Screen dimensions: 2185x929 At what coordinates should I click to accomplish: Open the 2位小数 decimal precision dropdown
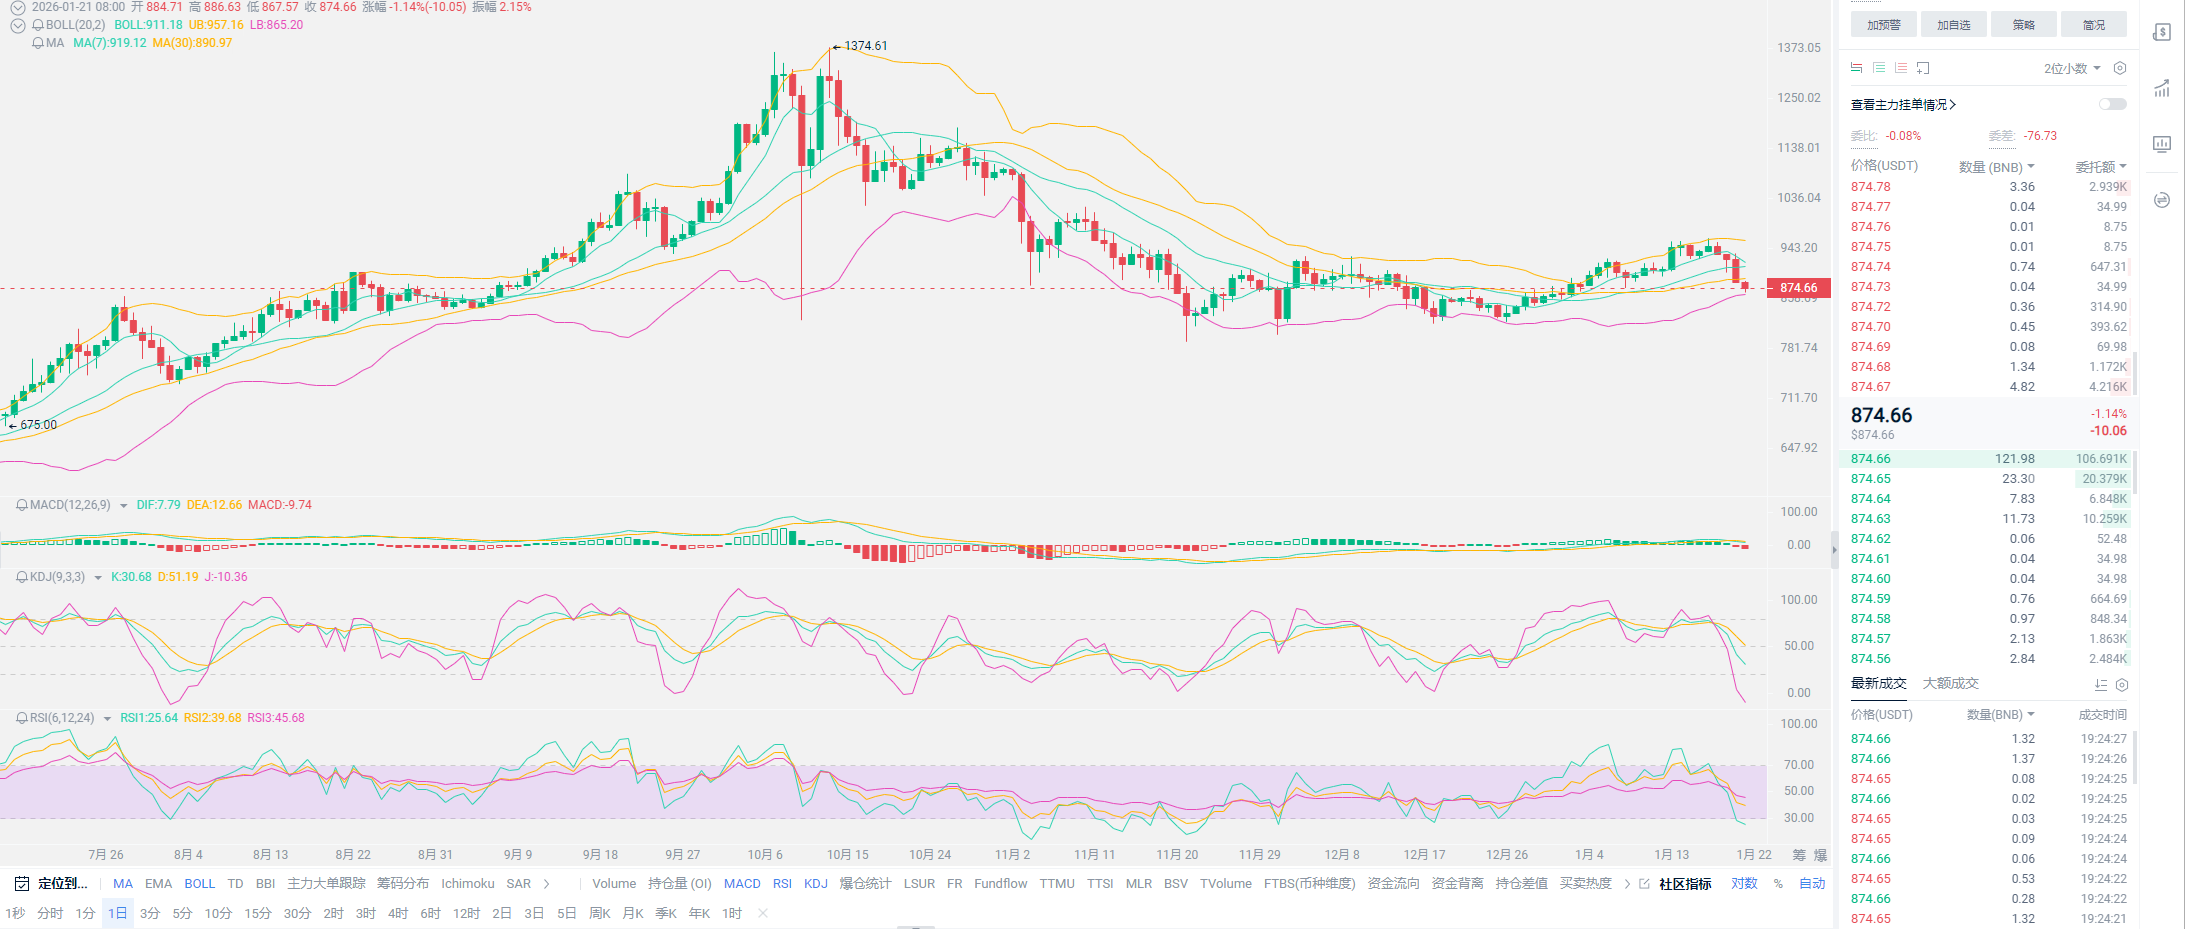[2071, 68]
